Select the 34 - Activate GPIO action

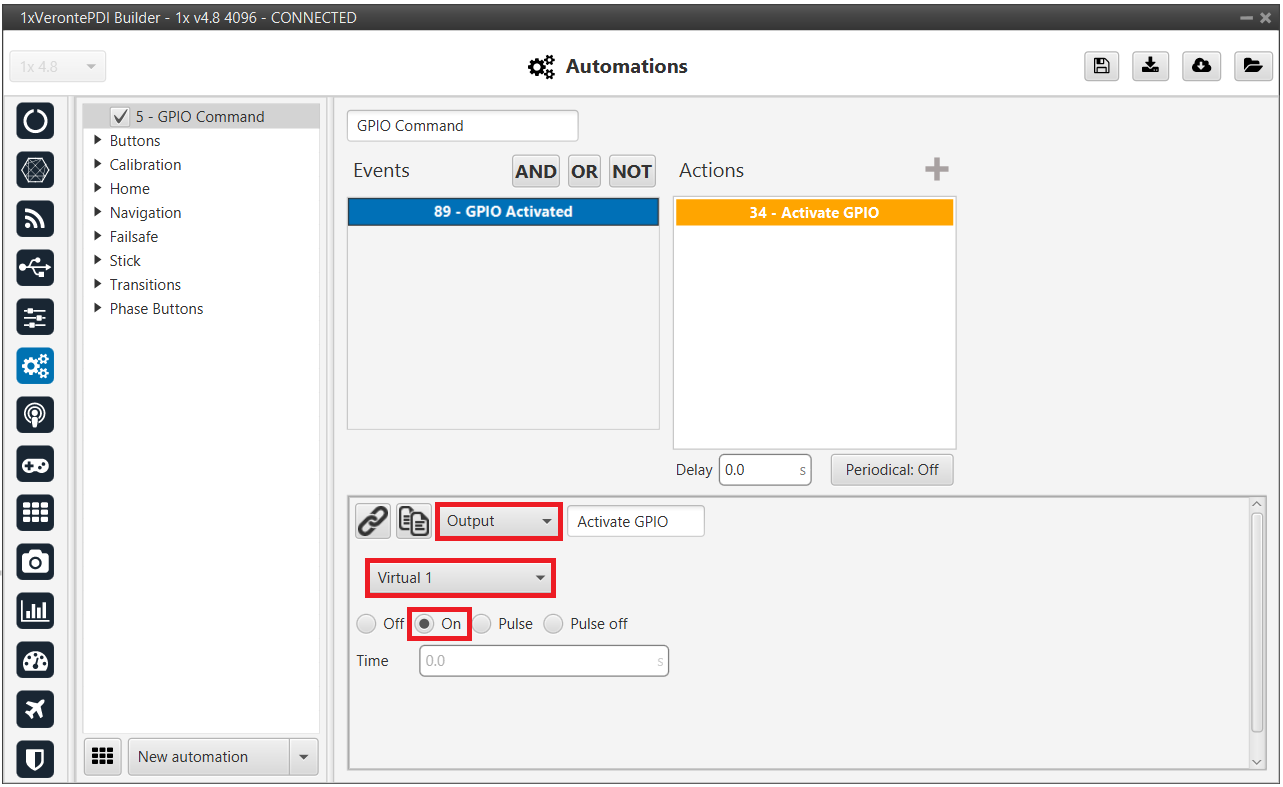pyautogui.click(x=814, y=213)
